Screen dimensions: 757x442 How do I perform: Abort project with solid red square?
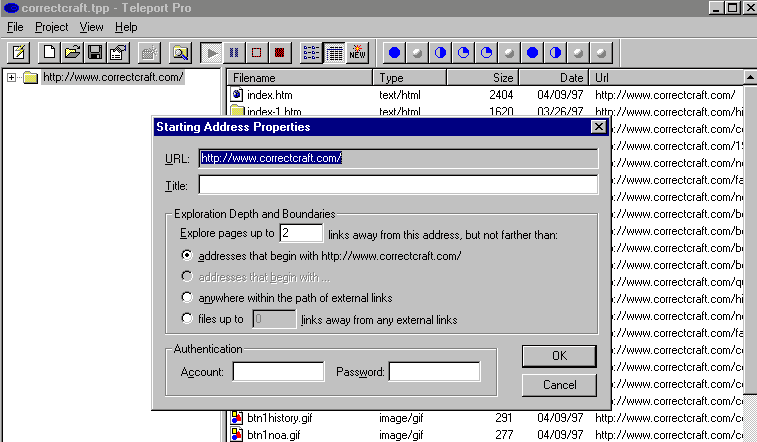coord(280,53)
